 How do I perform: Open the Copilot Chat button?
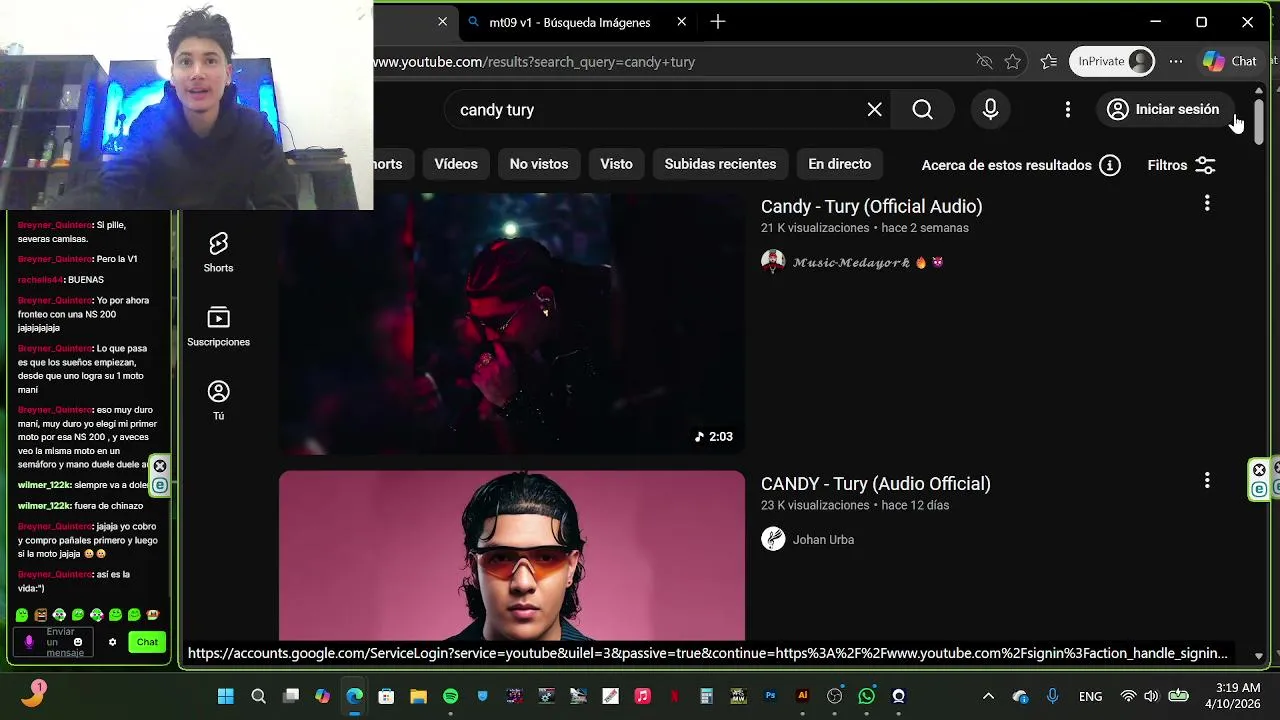tap(1230, 62)
